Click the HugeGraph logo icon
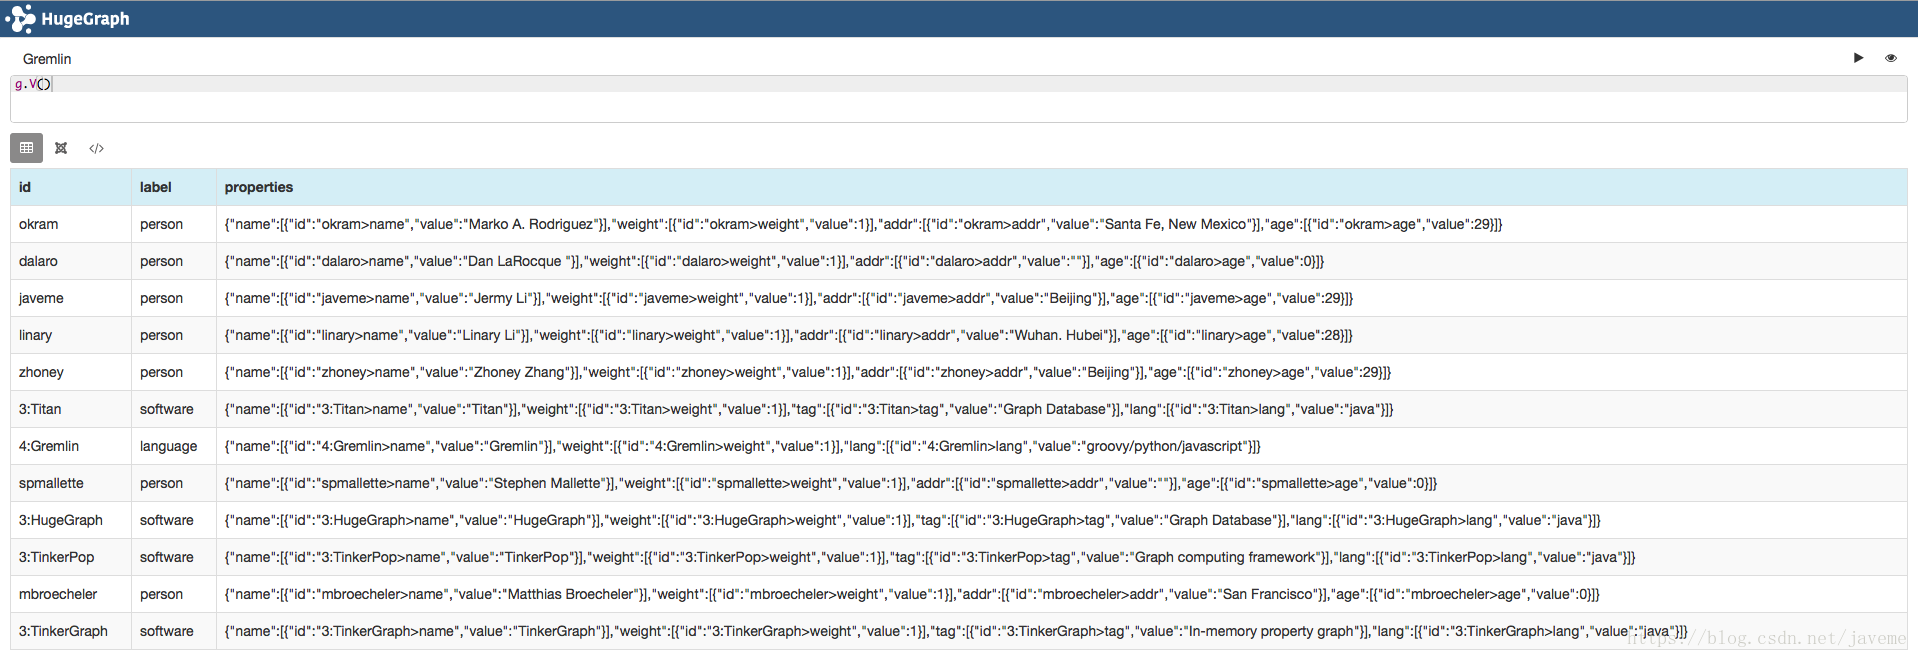Image resolution: width=1918 pixels, height=658 pixels. [20, 19]
